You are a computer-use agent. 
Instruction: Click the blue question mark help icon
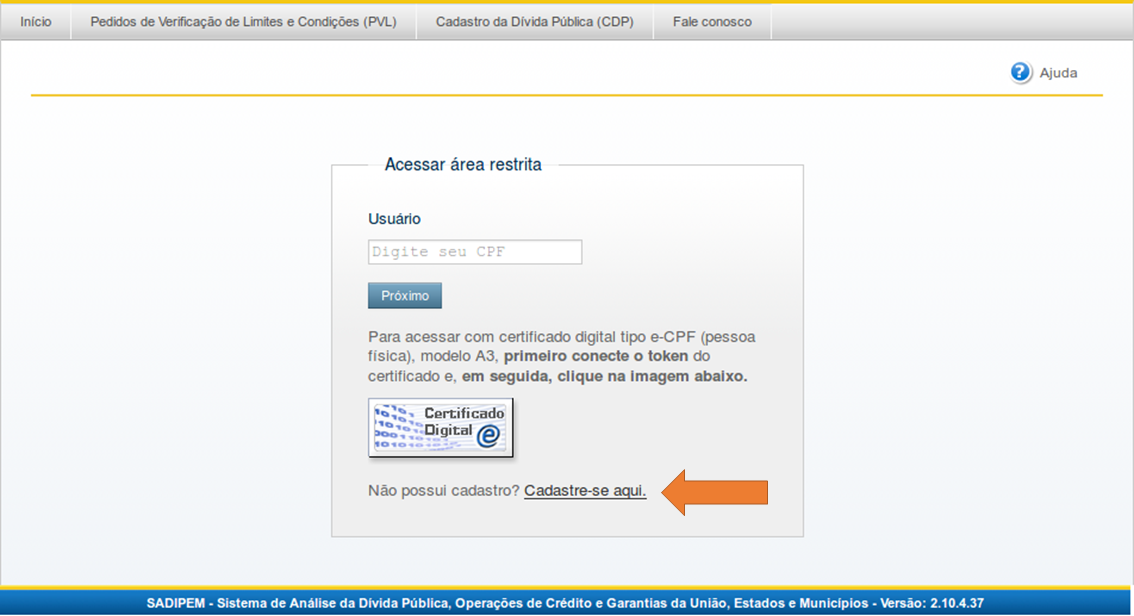pos(1020,72)
